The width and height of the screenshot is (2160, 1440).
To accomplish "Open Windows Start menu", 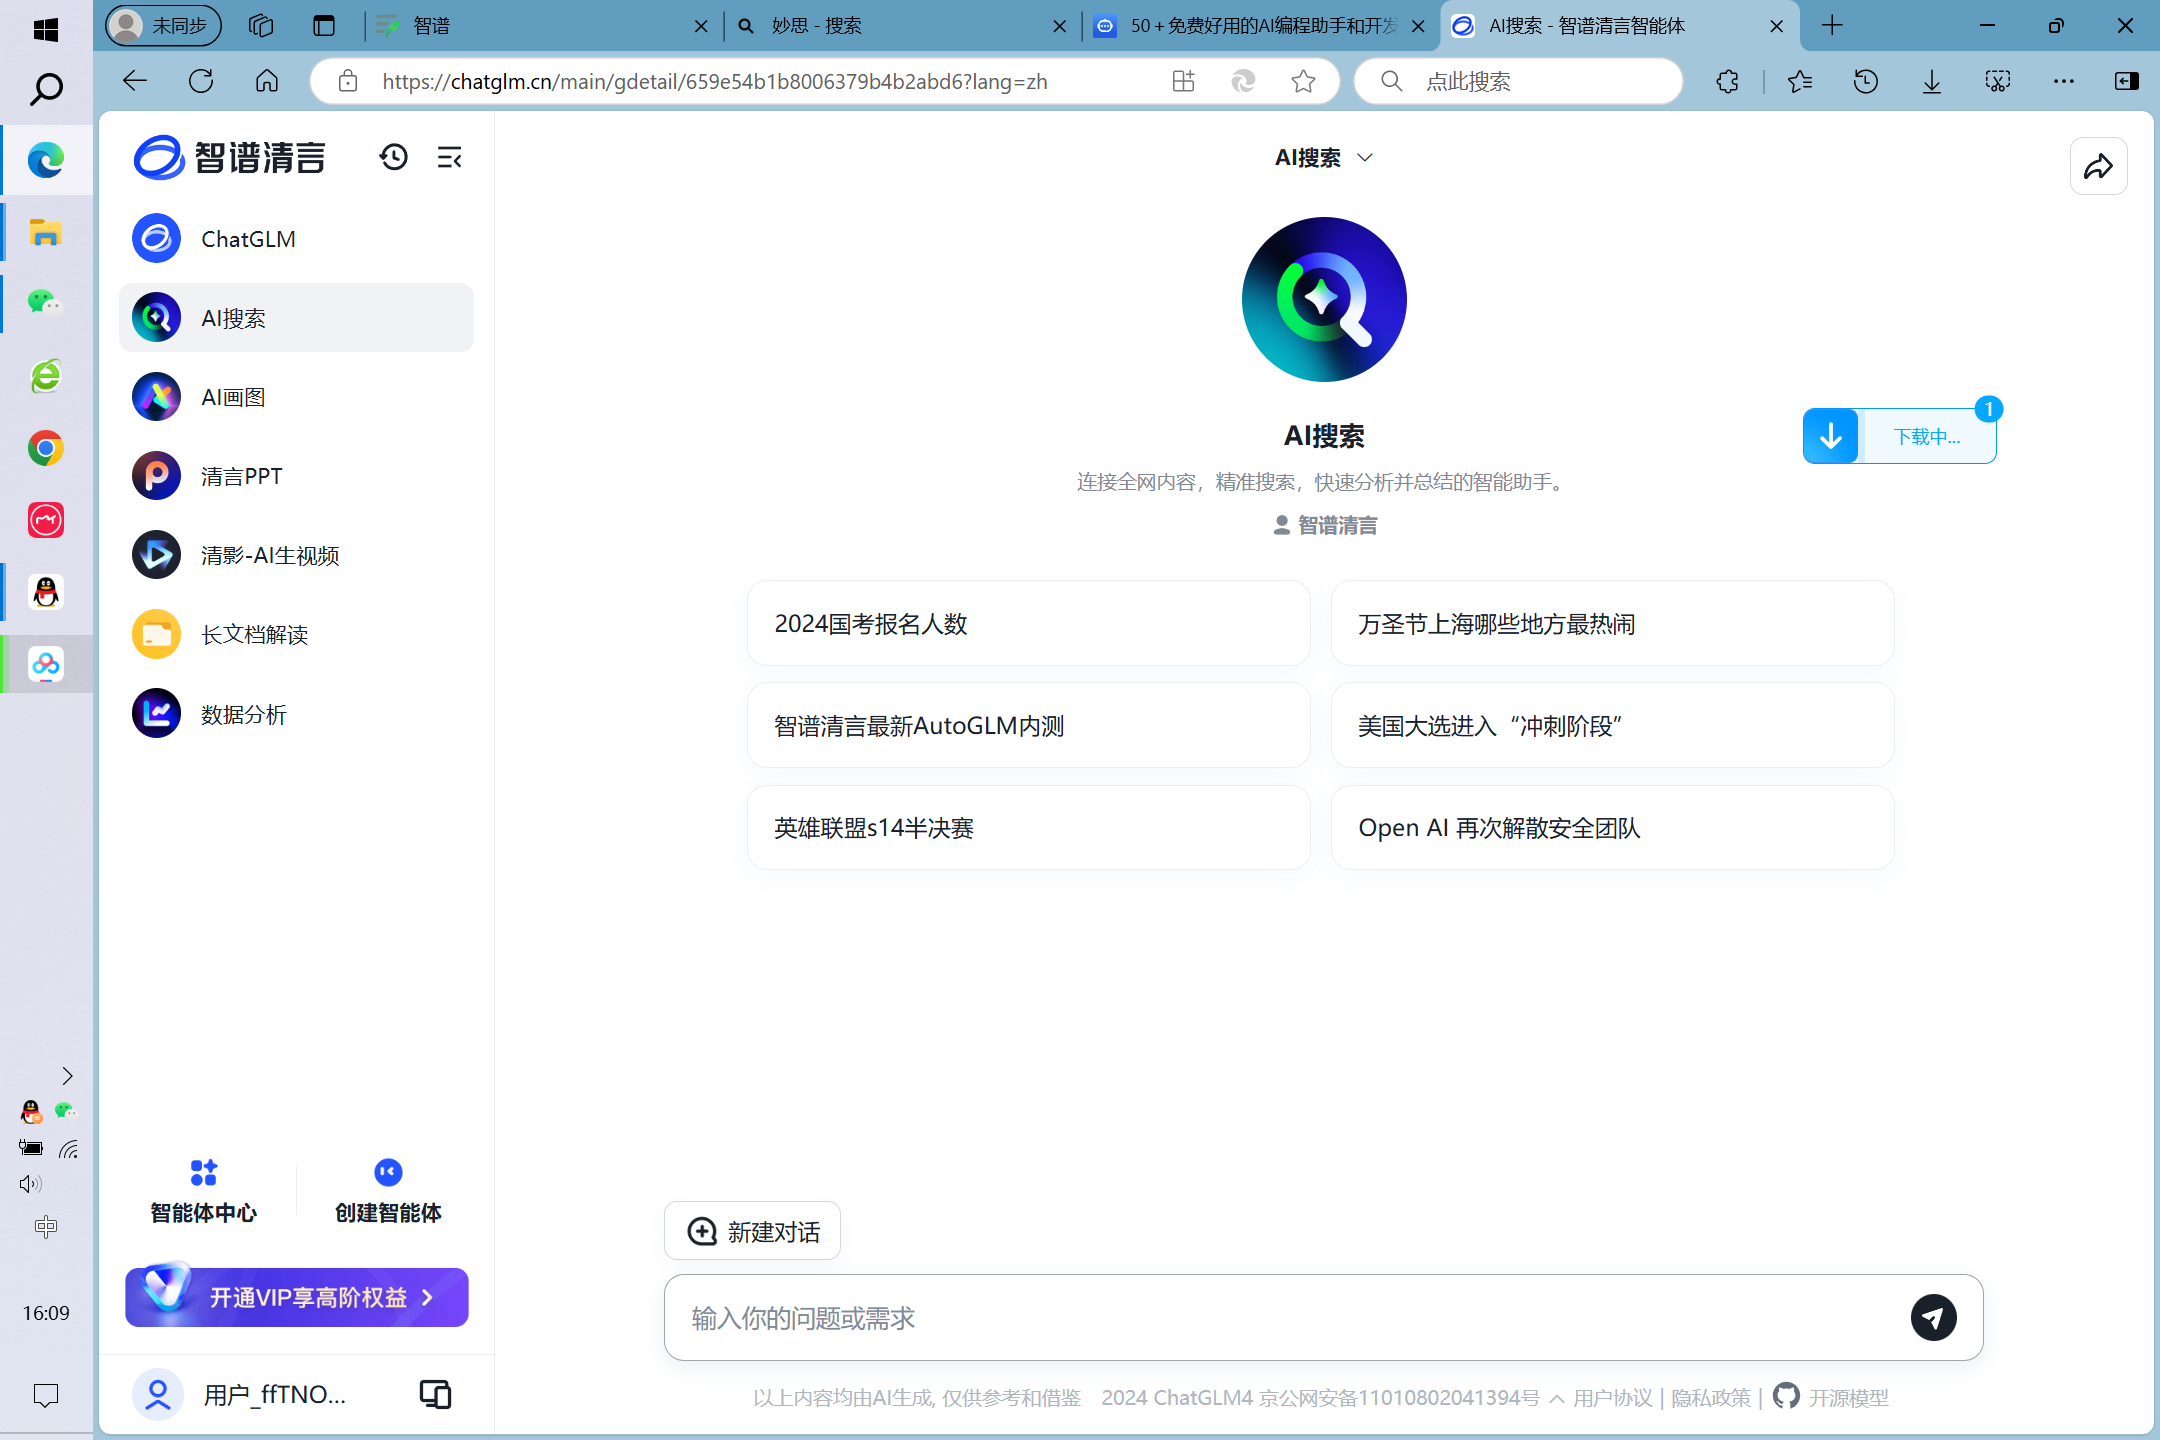I will pyautogui.click(x=46, y=29).
